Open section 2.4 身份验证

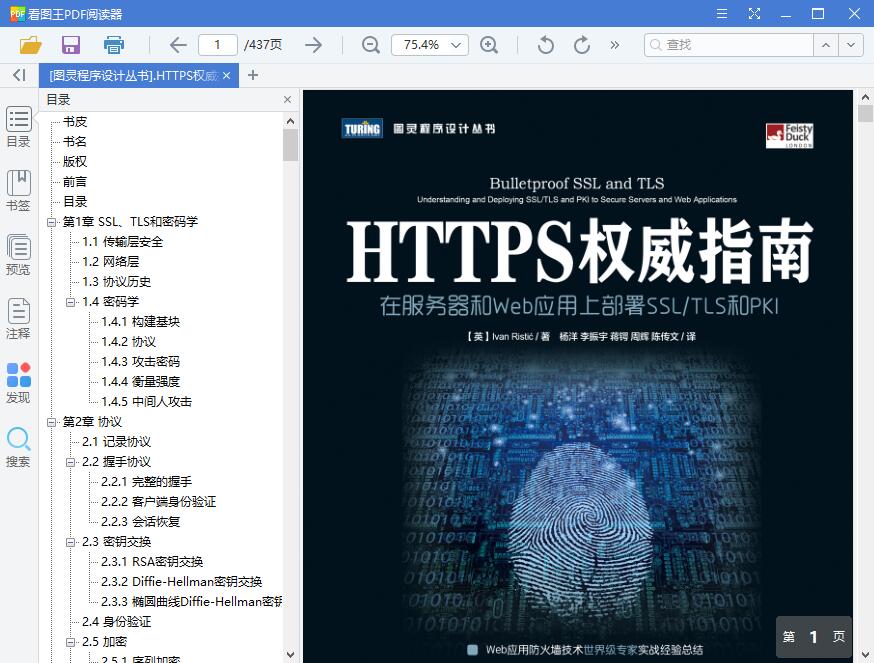point(116,622)
